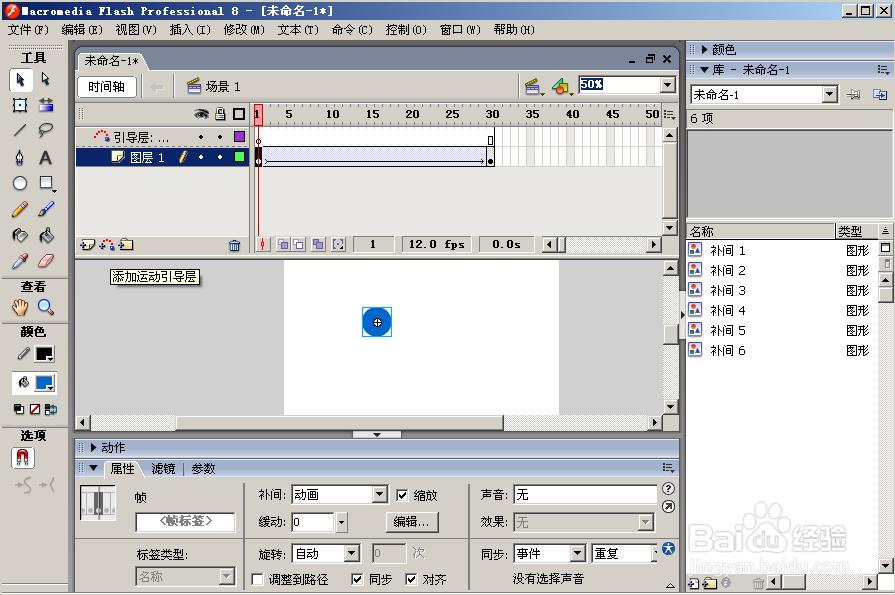The height and width of the screenshot is (595, 895).
Task: Select the Hand tool
Action: point(20,308)
